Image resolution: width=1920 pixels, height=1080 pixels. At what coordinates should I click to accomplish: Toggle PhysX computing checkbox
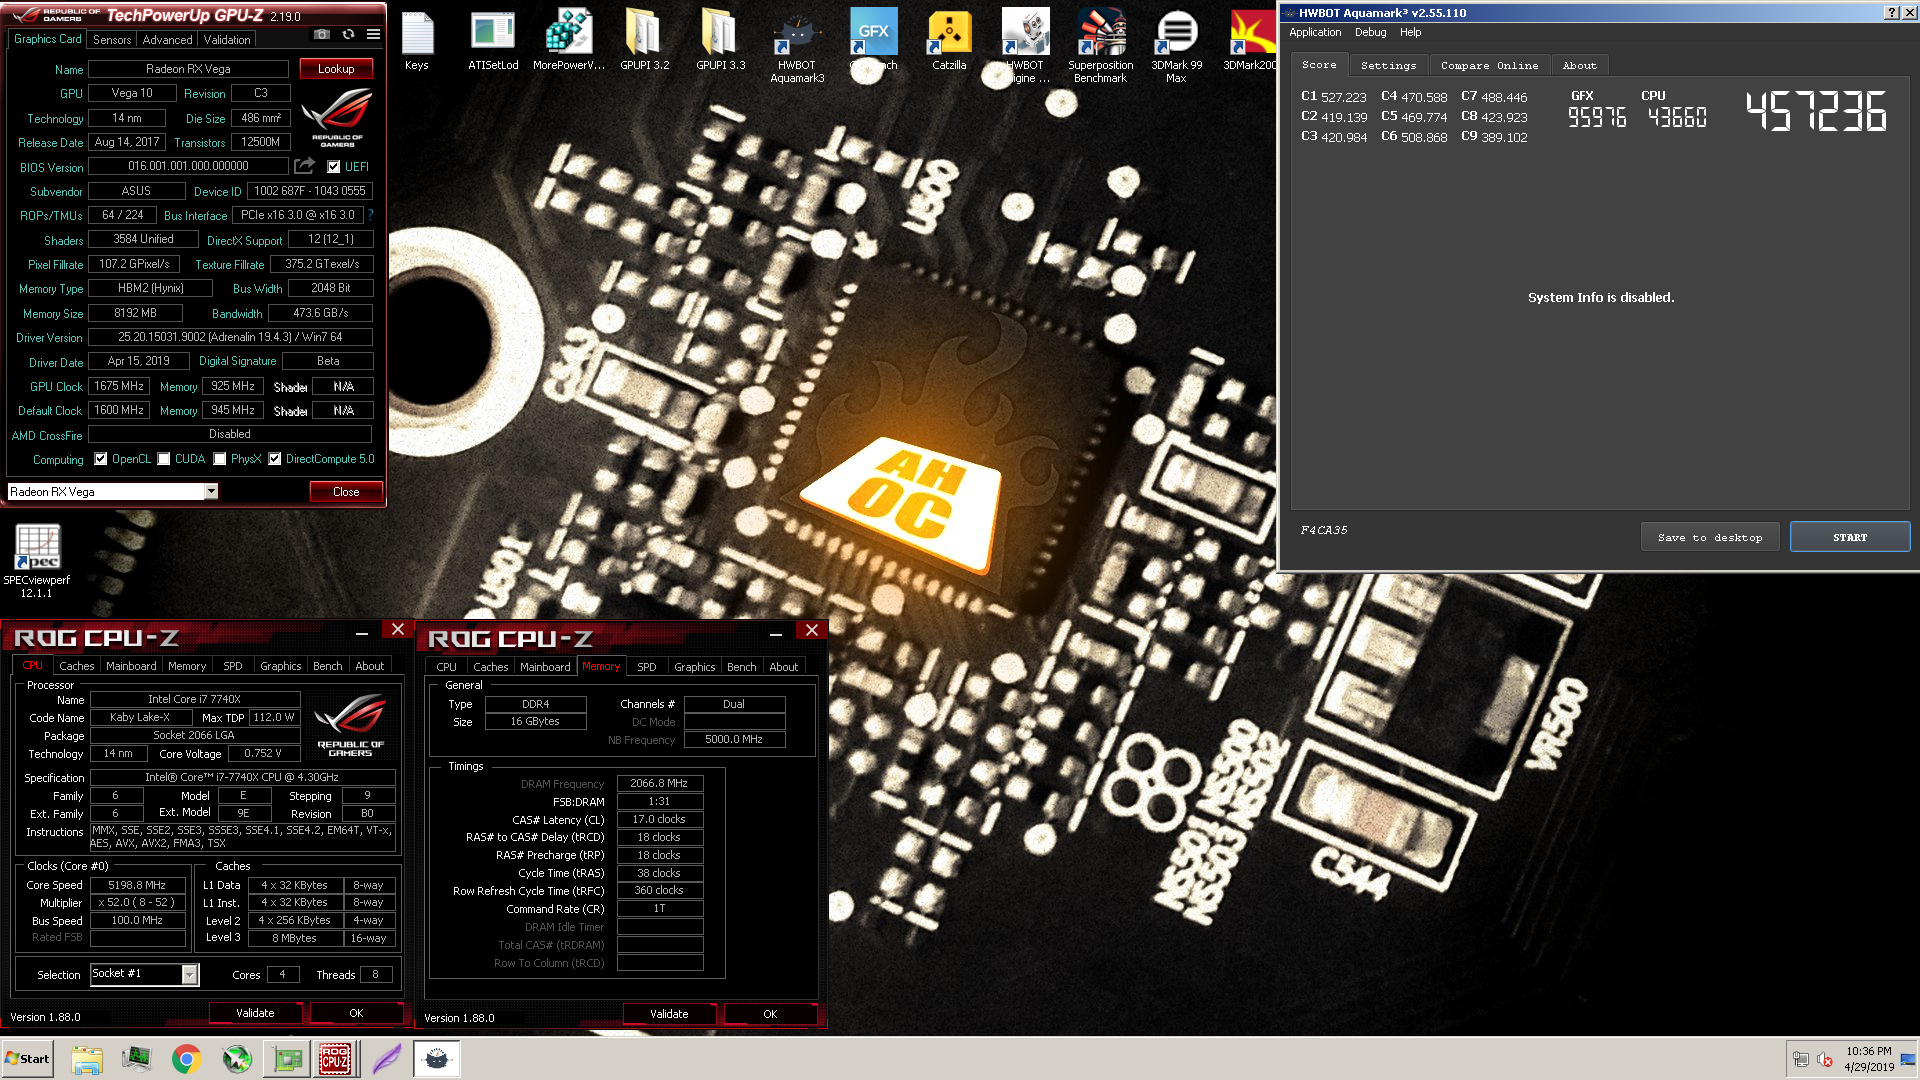[x=220, y=459]
